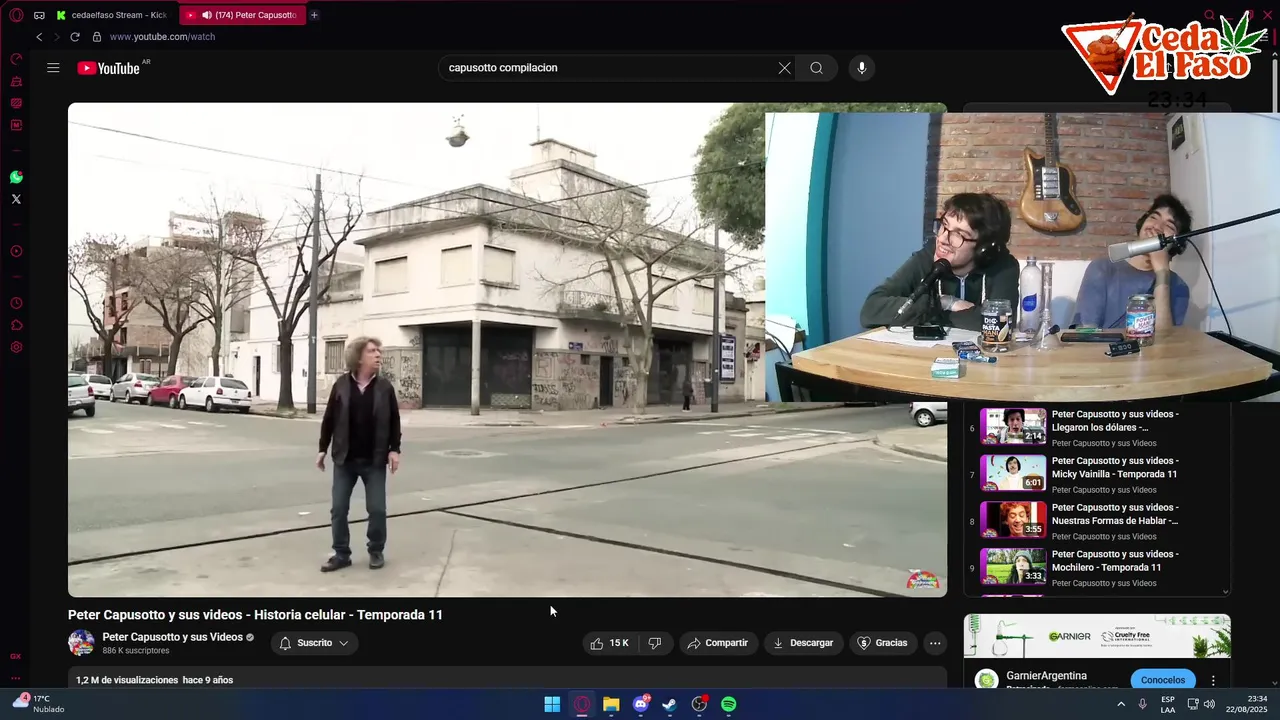Click the boxed M icon in sidebar
Screen dimensions: 1280x720
[16, 125]
